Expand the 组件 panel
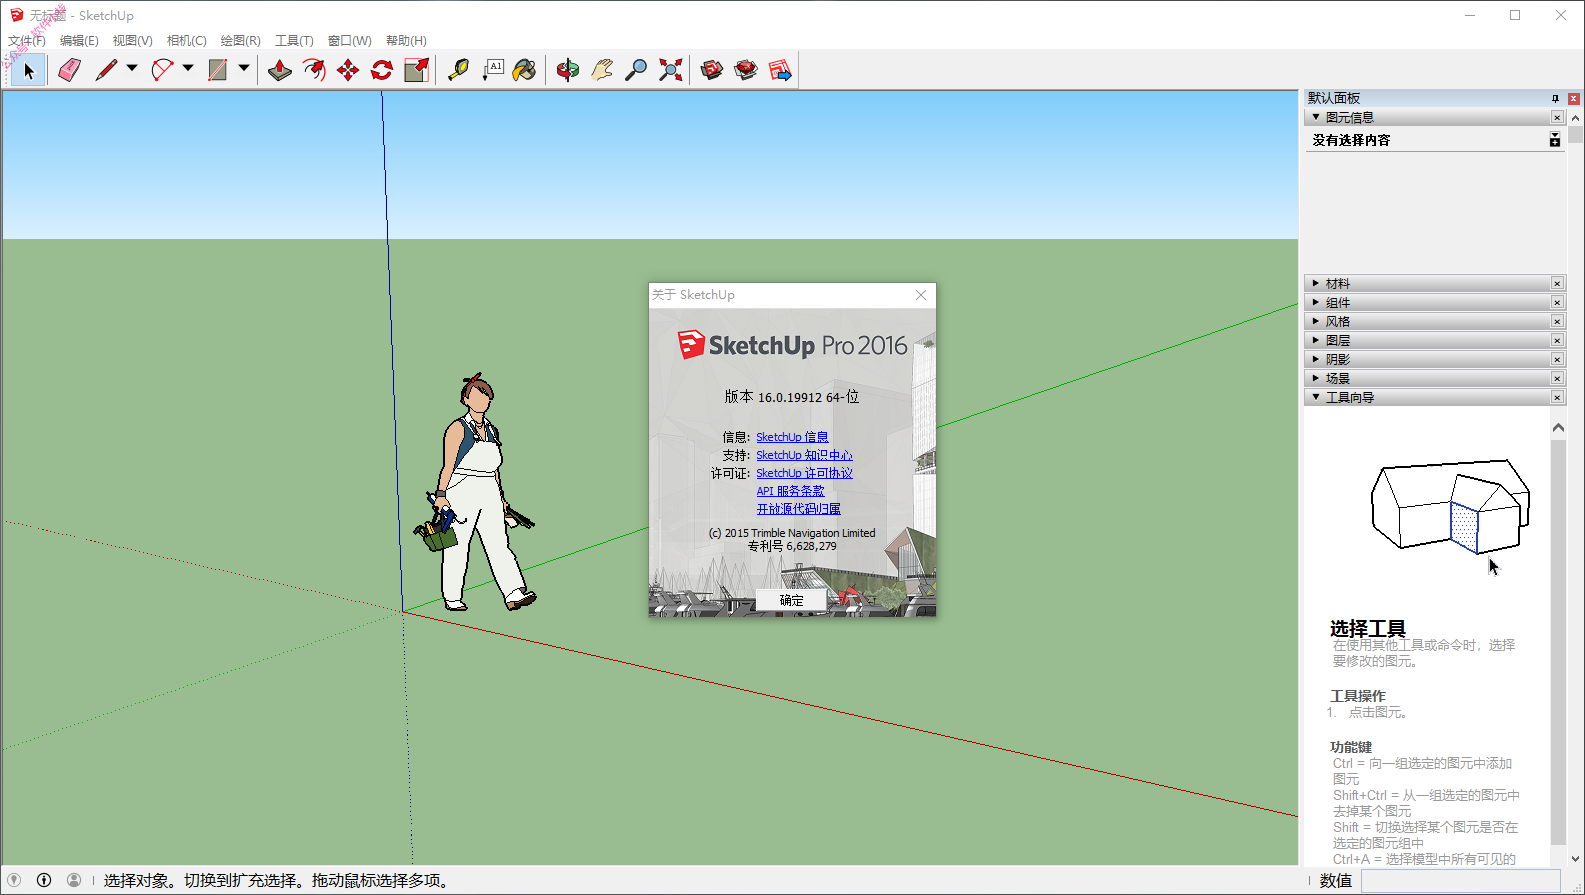 click(1316, 302)
